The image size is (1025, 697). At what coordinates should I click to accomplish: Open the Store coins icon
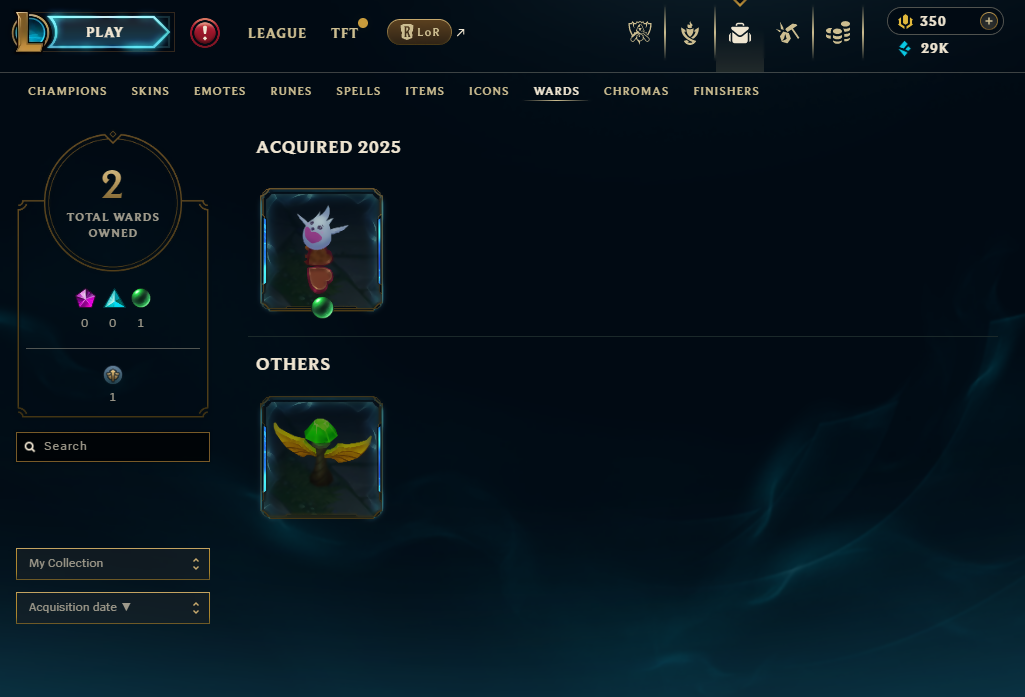point(838,33)
